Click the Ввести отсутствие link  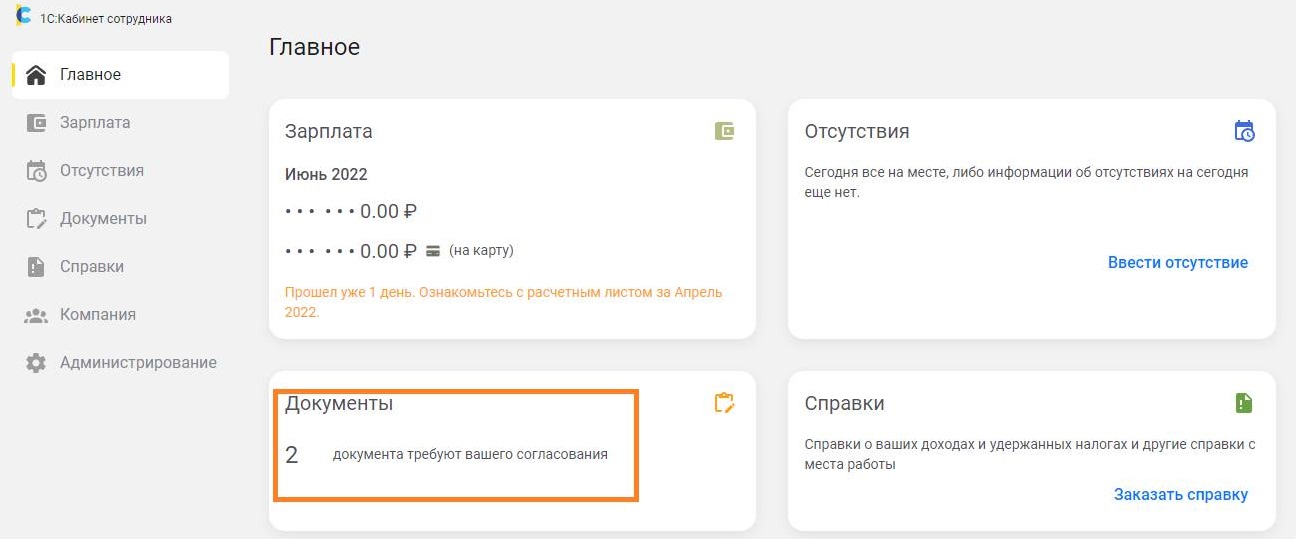tap(1178, 263)
